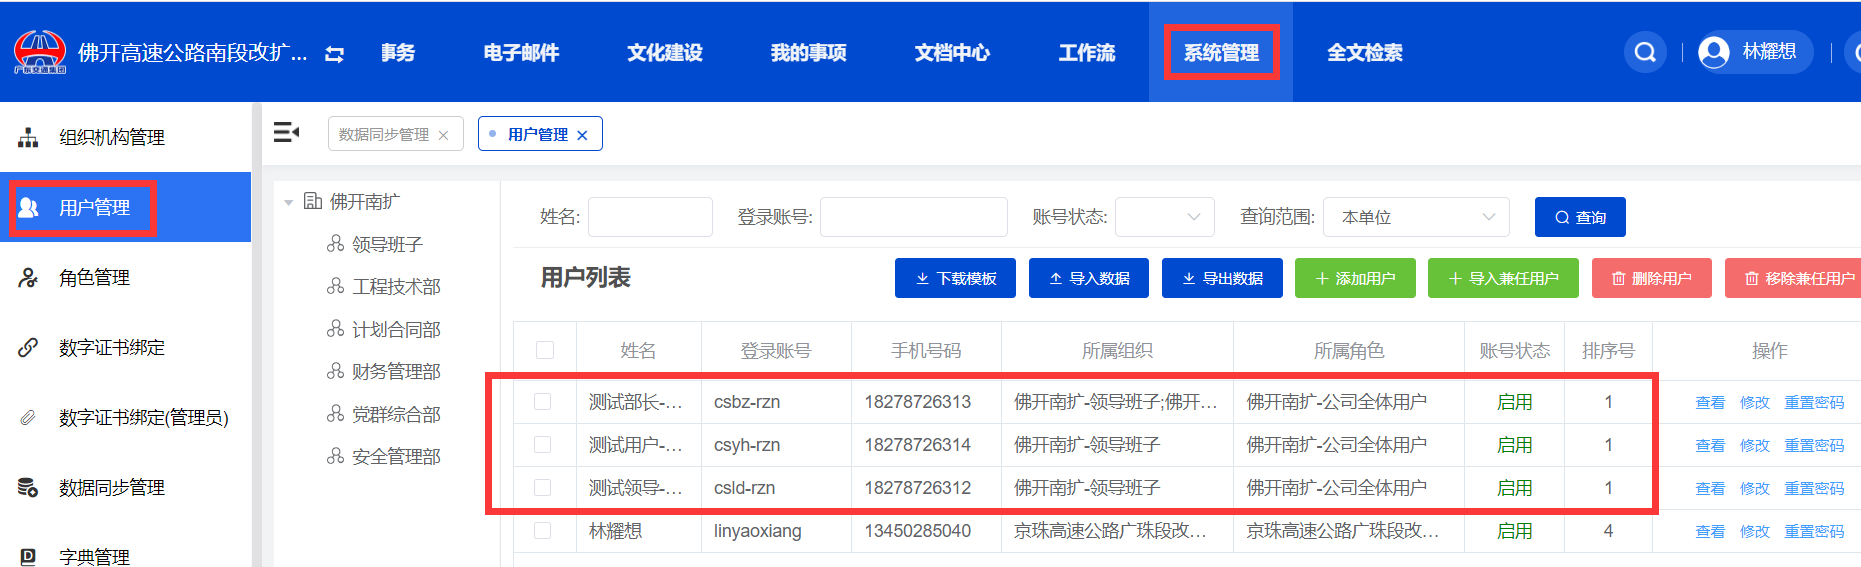1861x567 pixels.
Task: Close the 用户管理 tab with its X
Action: point(582,135)
